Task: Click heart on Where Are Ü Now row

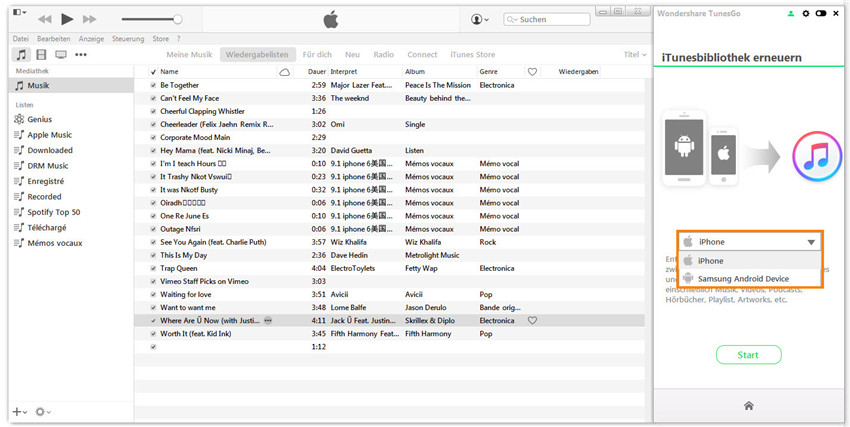Action: tap(532, 321)
